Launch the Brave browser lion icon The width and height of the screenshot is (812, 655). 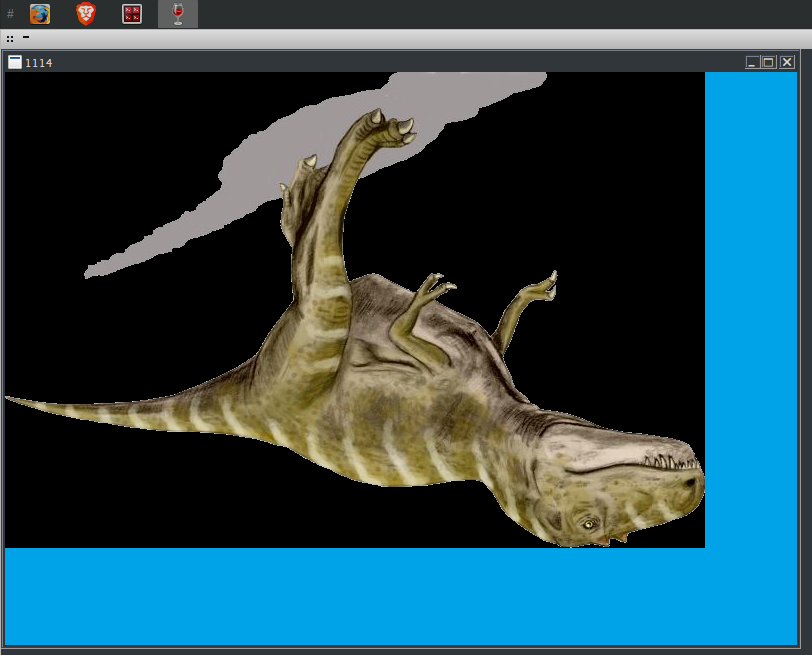pos(86,14)
